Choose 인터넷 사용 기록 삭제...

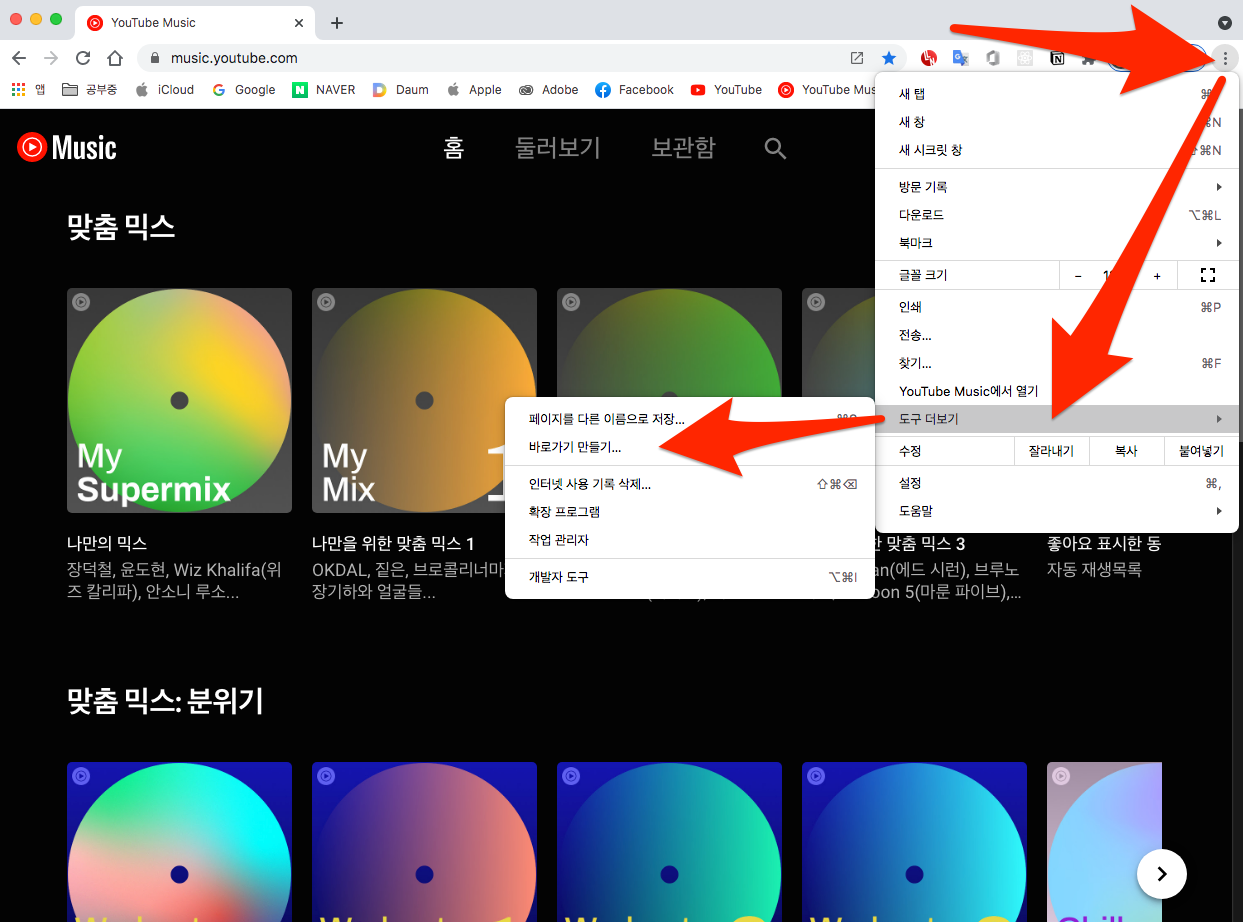tap(690, 484)
